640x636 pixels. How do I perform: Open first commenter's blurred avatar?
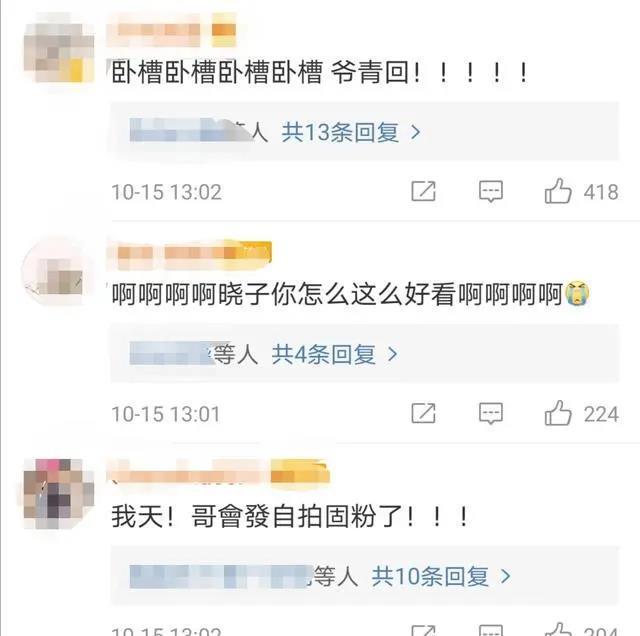(x=58, y=53)
